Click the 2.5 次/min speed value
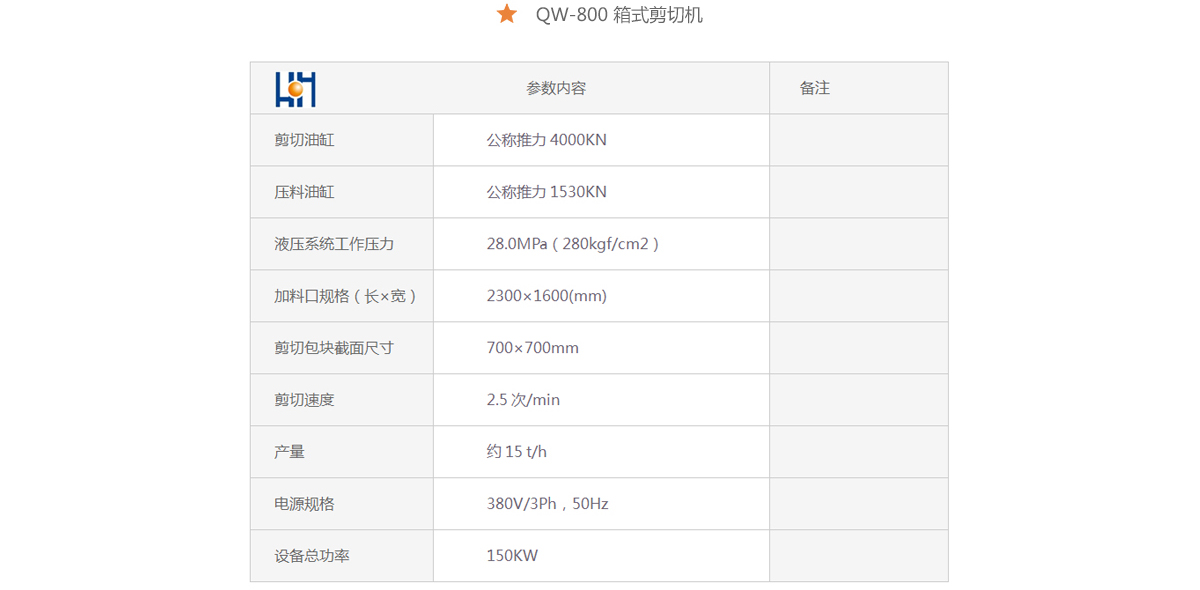 (523, 400)
